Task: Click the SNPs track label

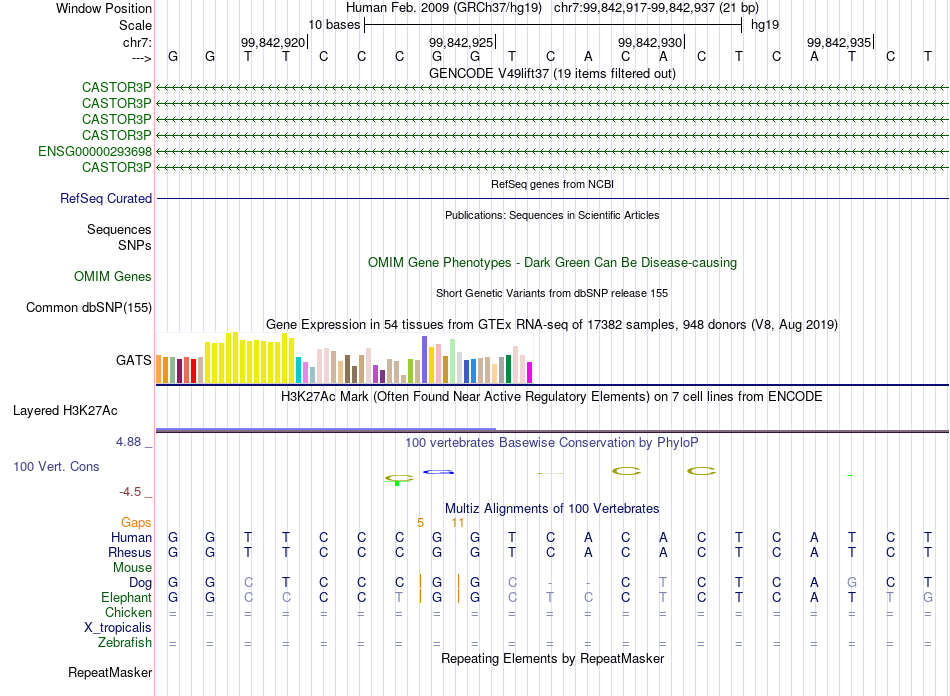Action: 135,245
